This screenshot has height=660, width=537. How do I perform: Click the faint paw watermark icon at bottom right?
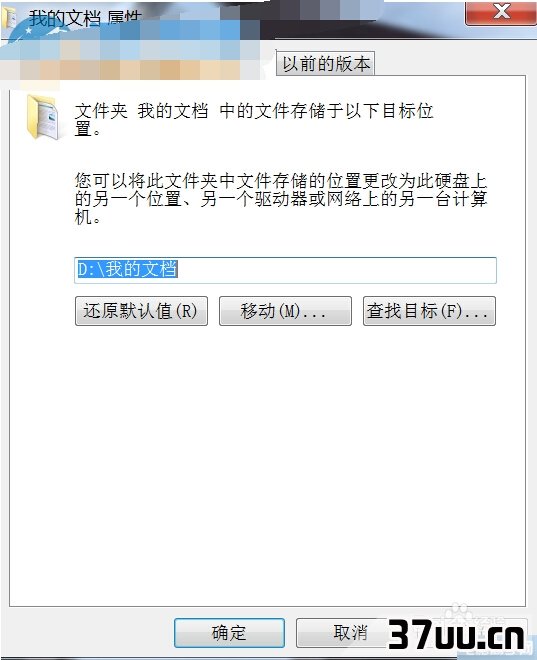click(x=459, y=614)
